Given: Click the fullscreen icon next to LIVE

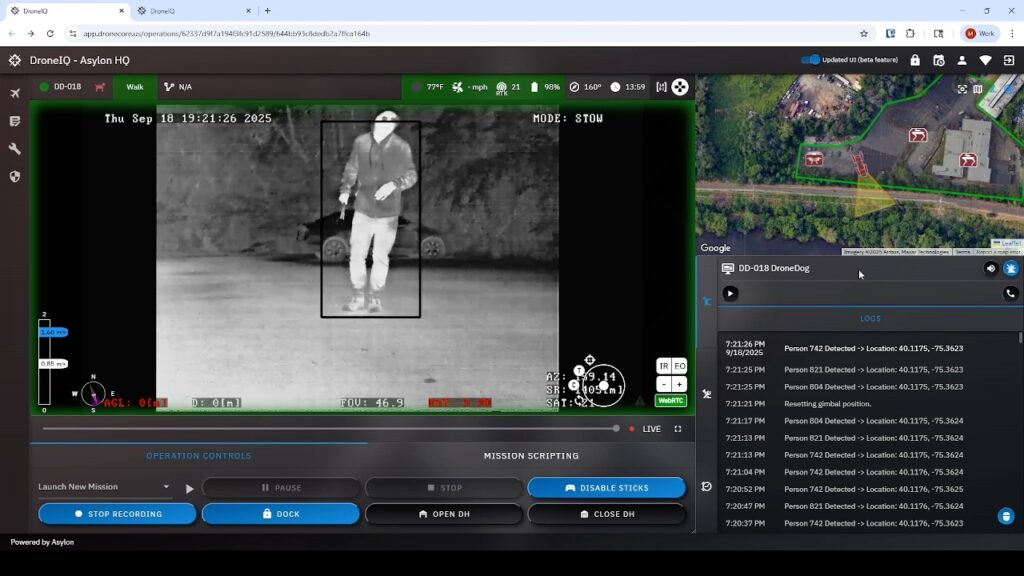Looking at the screenshot, I should click(678, 429).
